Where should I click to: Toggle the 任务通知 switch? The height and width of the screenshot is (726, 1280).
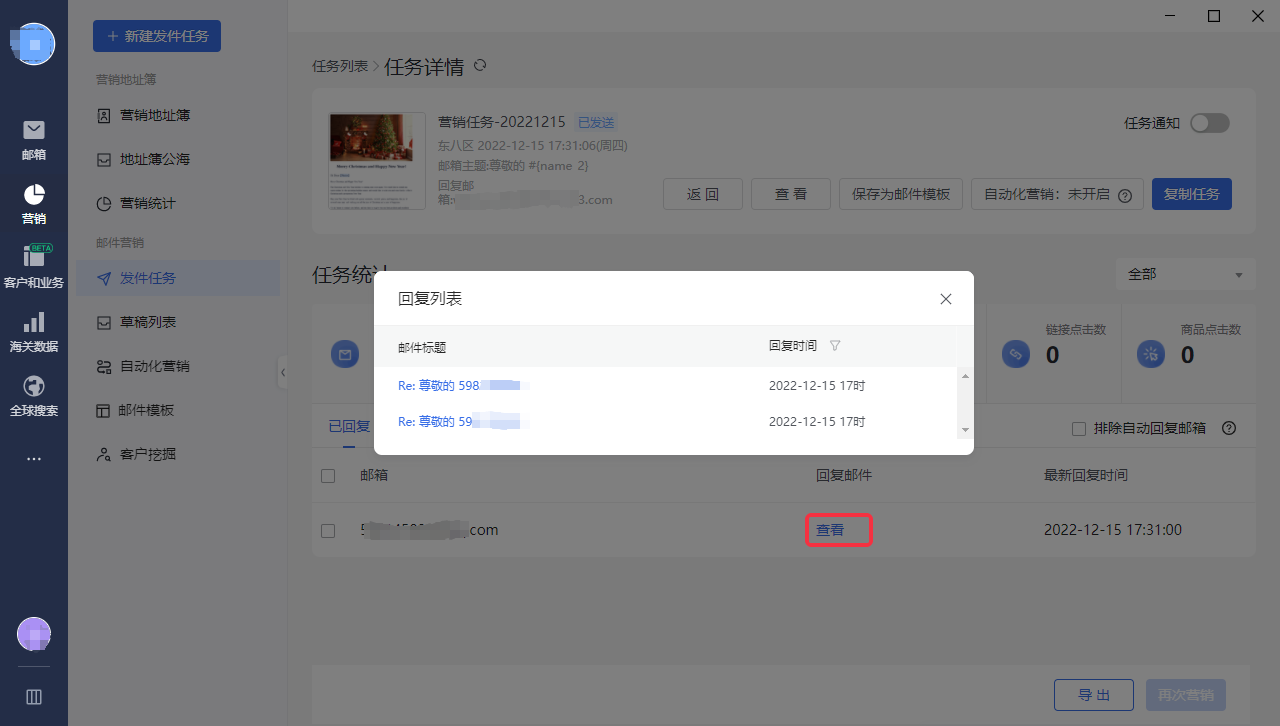point(1209,123)
